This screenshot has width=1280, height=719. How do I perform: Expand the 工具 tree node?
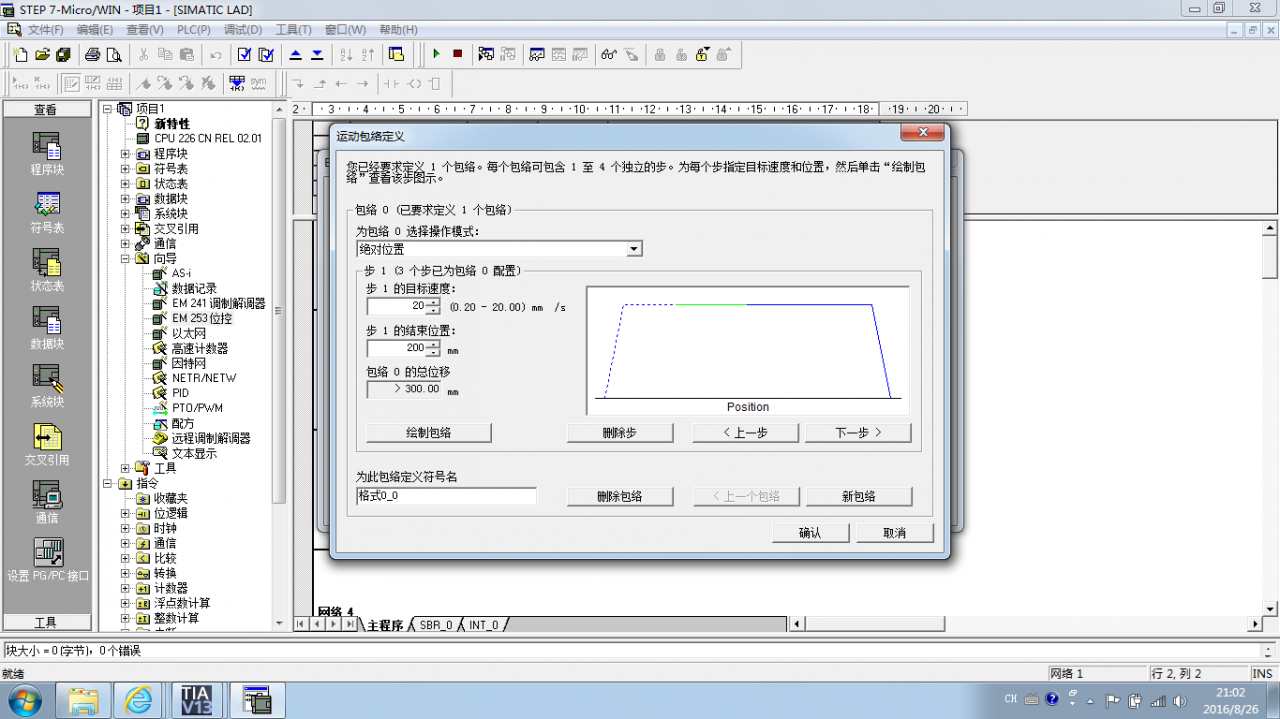coord(125,468)
